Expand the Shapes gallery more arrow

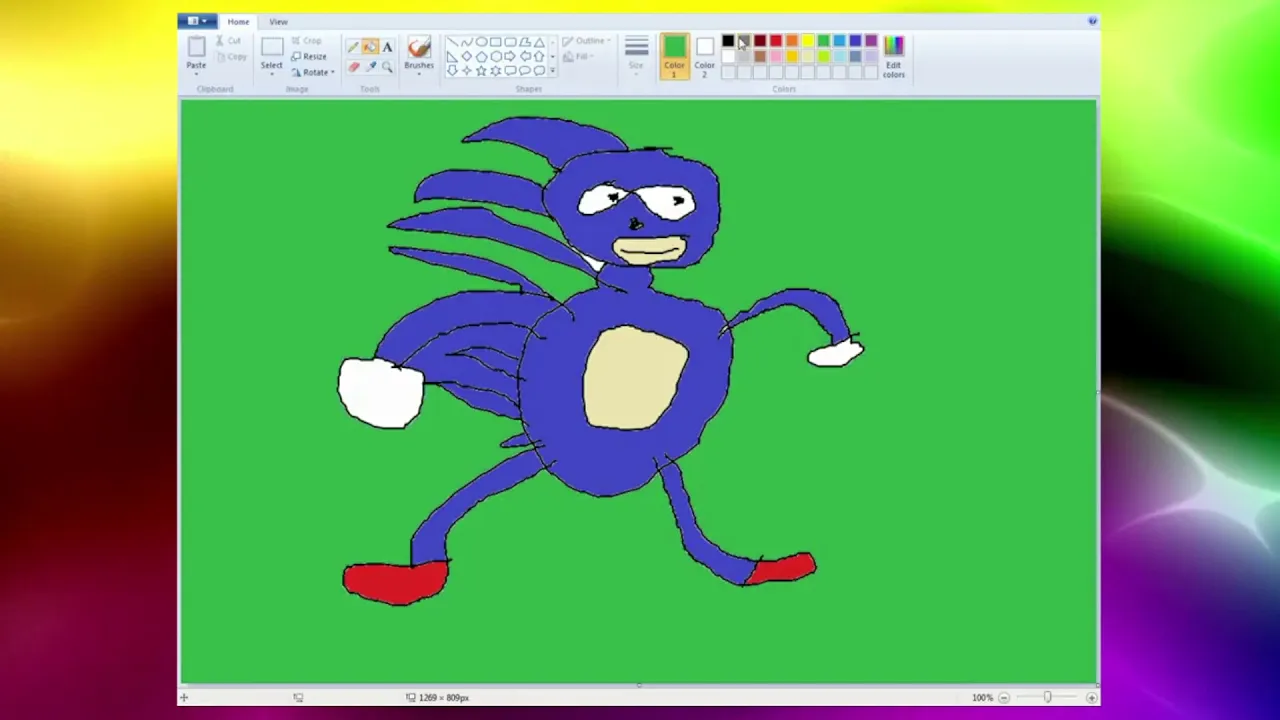[553, 70]
